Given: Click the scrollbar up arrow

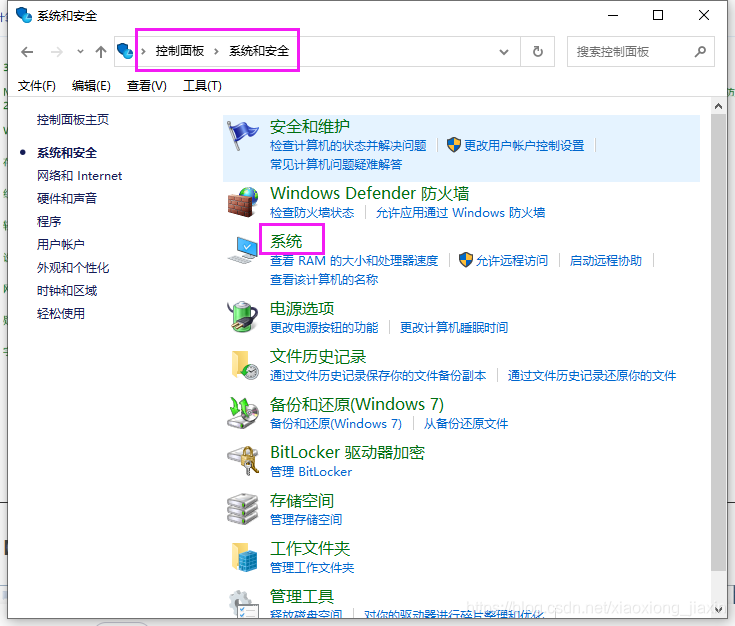Looking at the screenshot, I should tap(718, 106).
